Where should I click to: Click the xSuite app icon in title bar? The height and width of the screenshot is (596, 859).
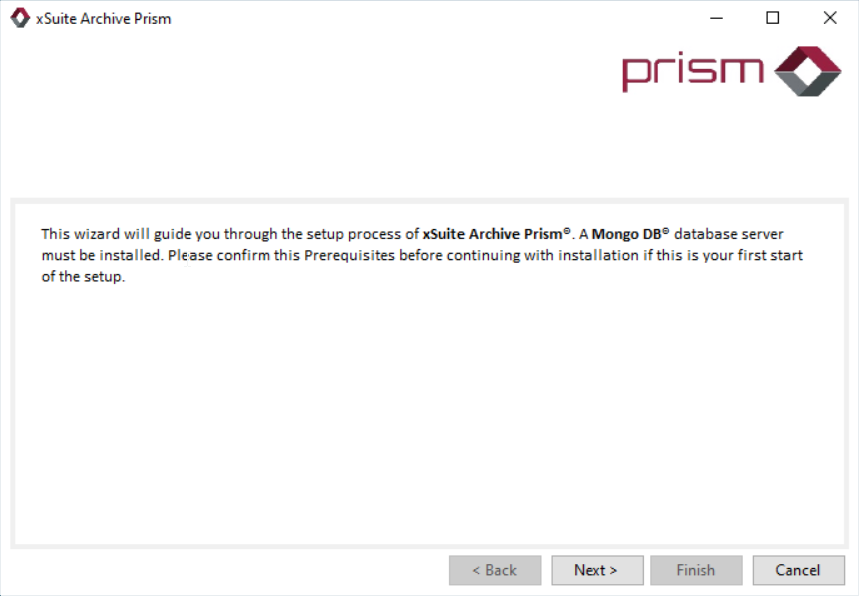point(20,18)
